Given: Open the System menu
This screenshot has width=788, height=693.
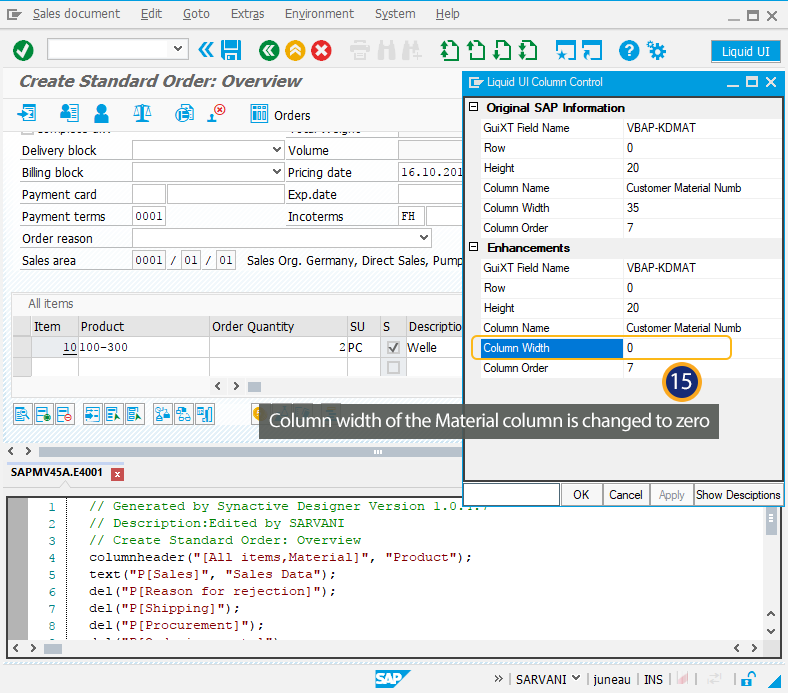Looking at the screenshot, I should tap(395, 14).
